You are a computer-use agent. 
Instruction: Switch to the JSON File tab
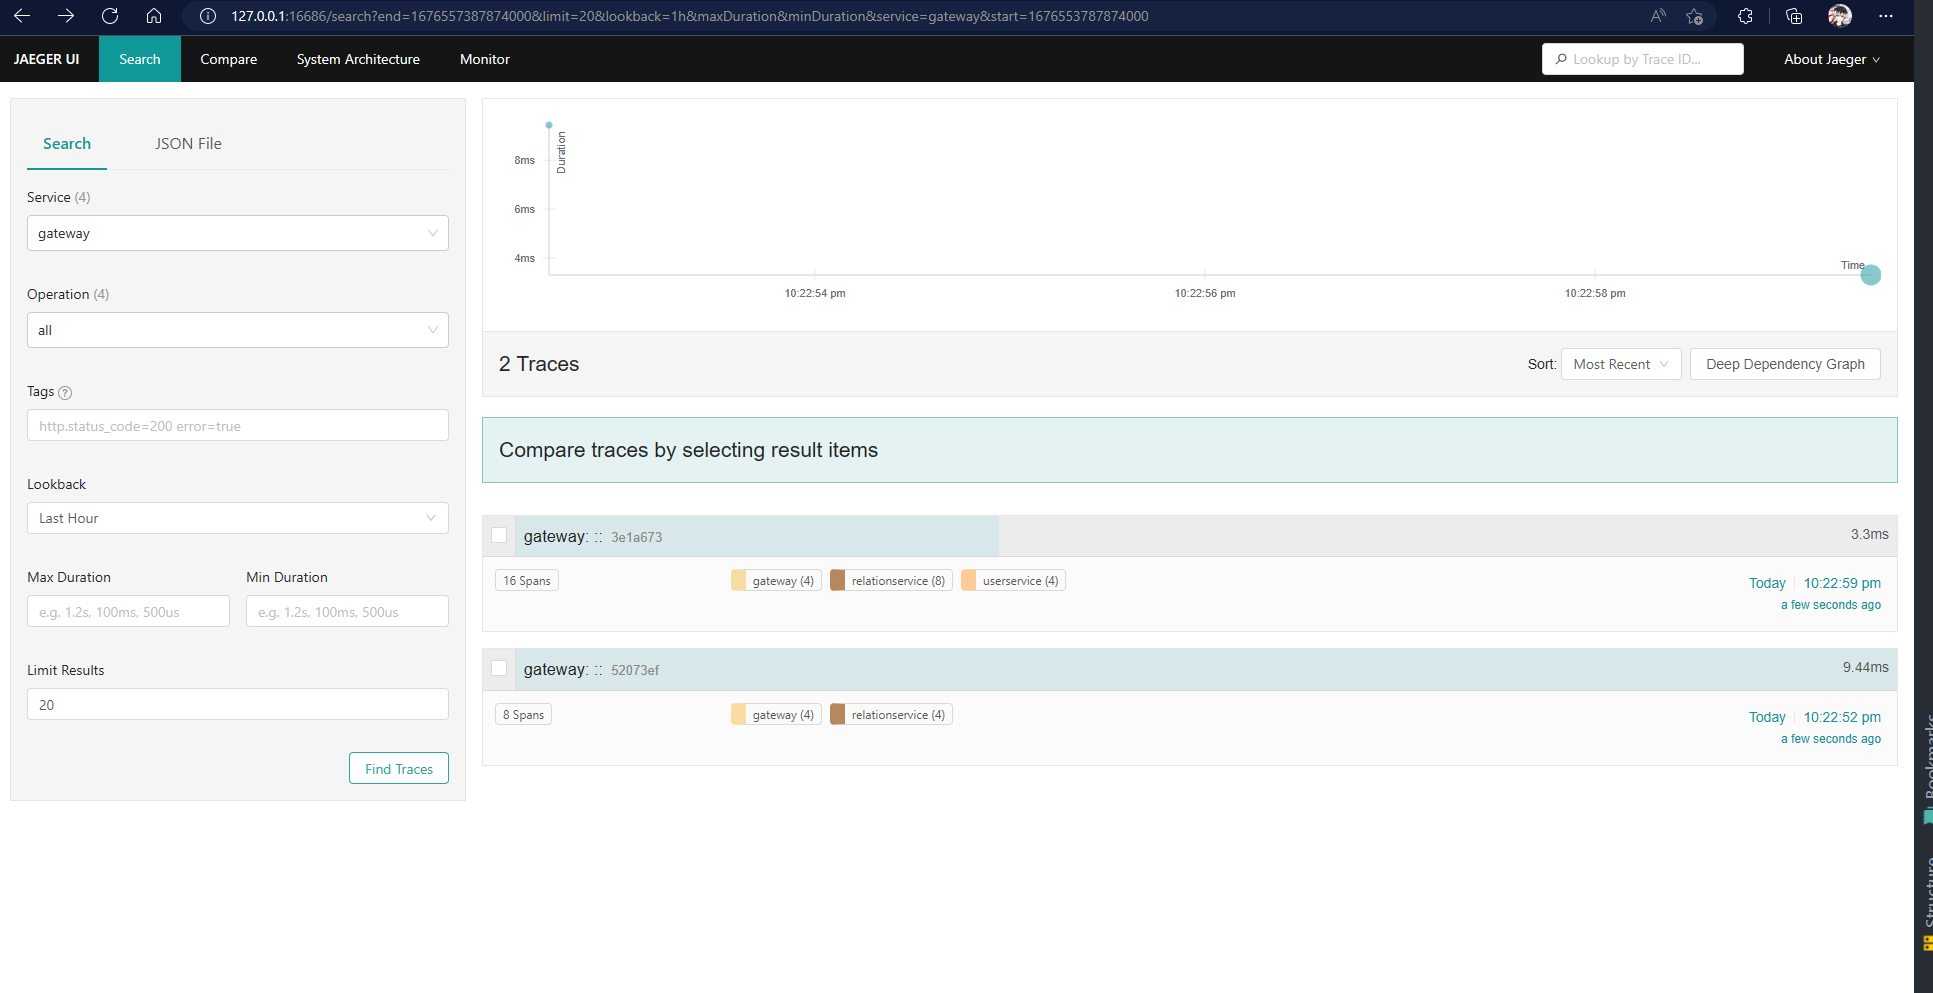pyautogui.click(x=188, y=144)
